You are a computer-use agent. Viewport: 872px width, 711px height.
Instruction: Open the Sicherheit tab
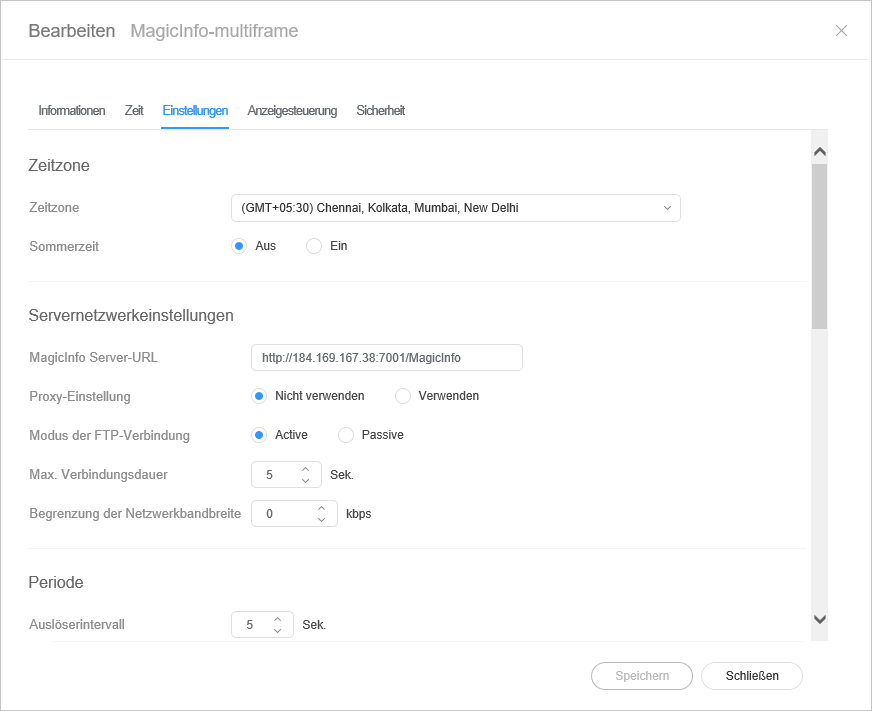pos(380,111)
